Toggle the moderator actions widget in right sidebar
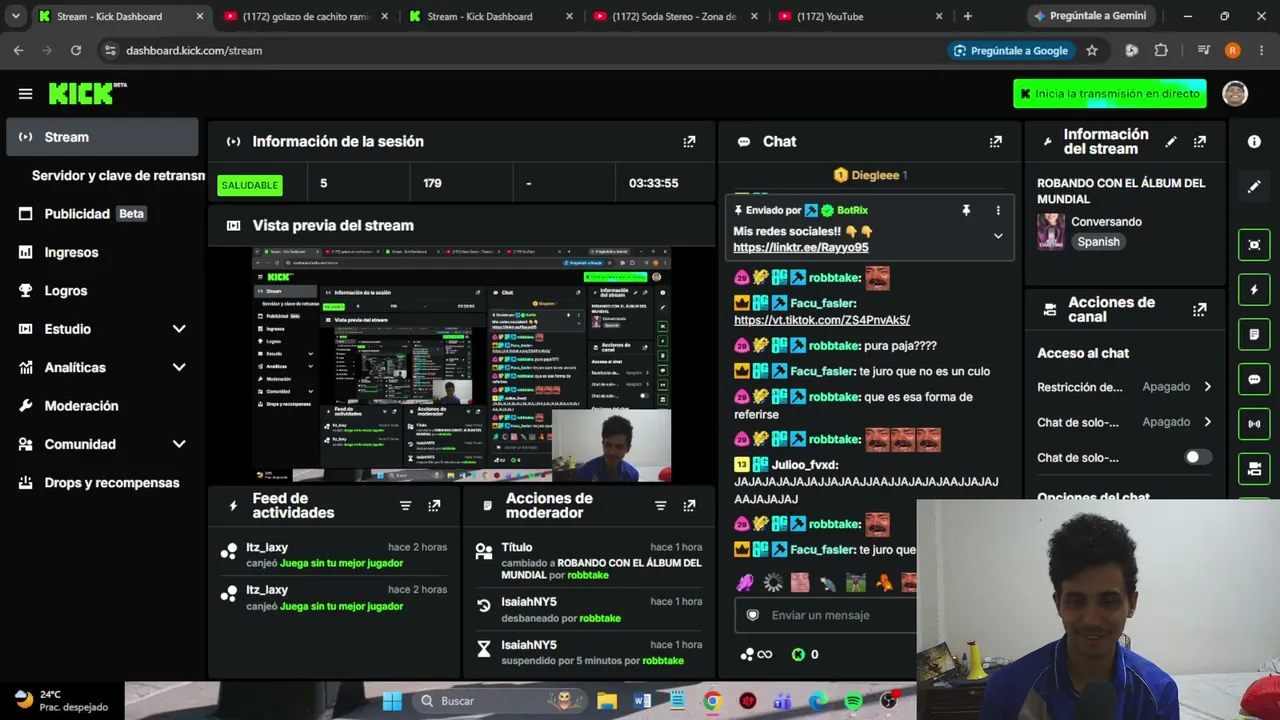1280x720 pixels. (1254, 334)
